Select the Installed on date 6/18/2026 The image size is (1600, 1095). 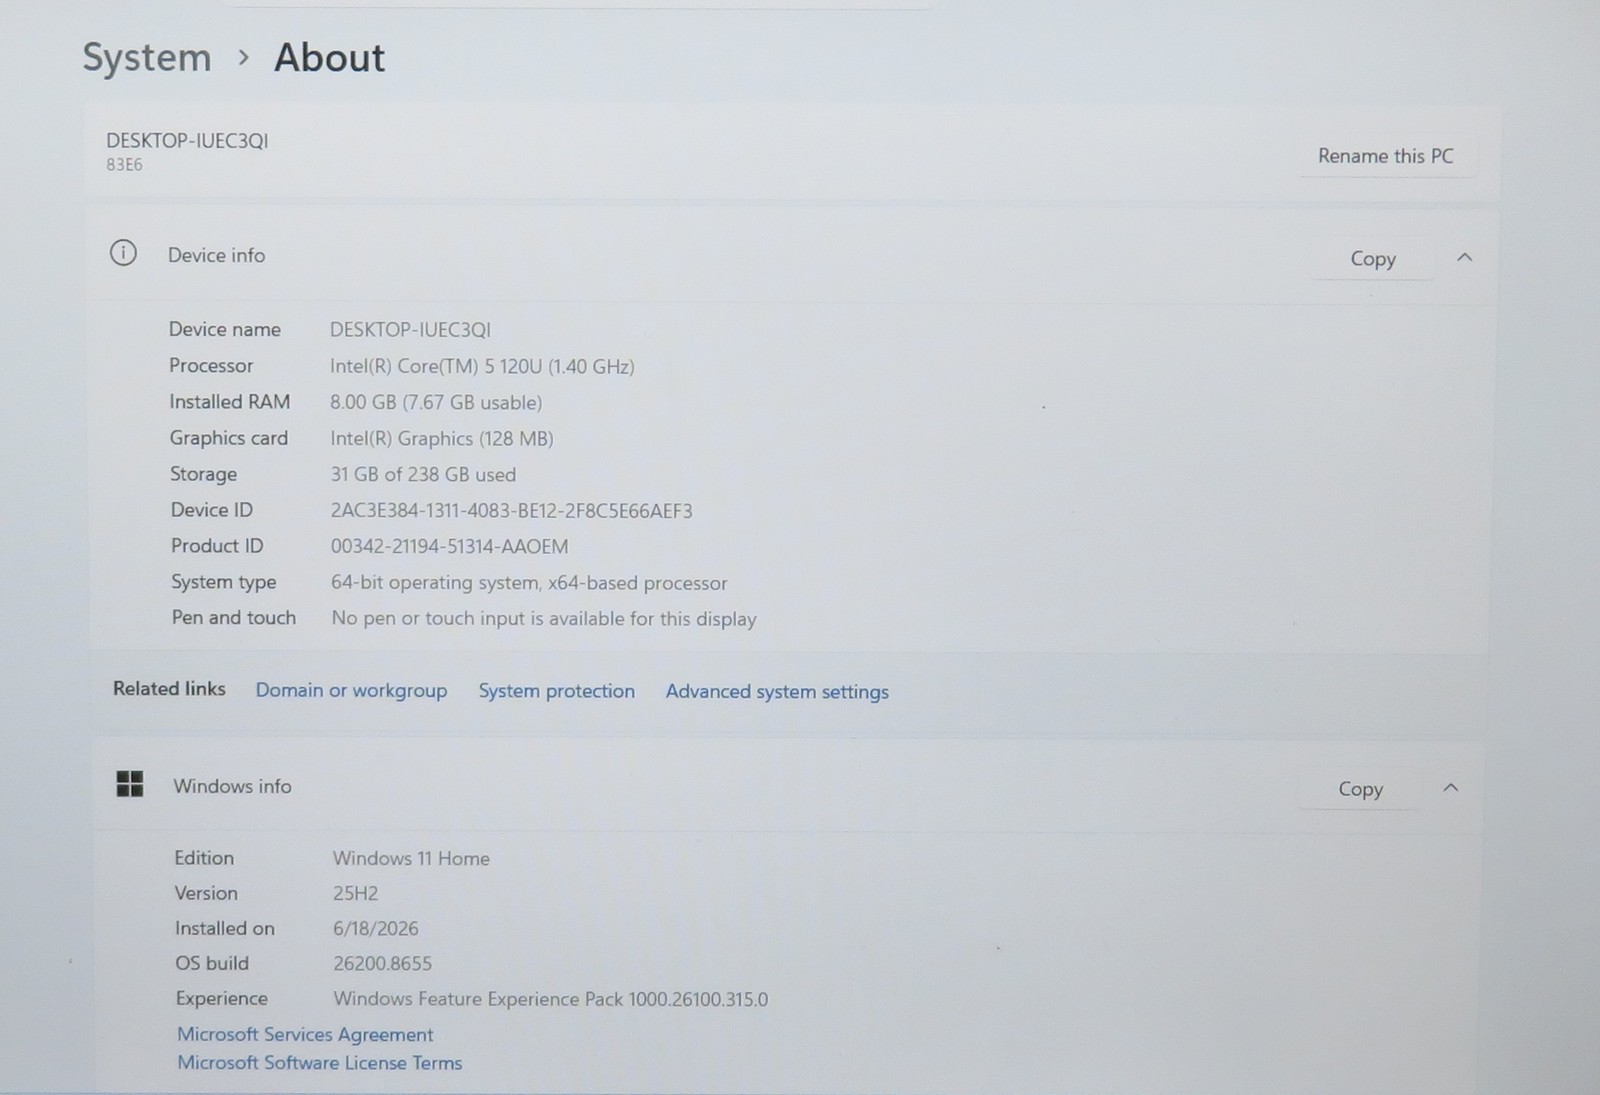point(375,928)
